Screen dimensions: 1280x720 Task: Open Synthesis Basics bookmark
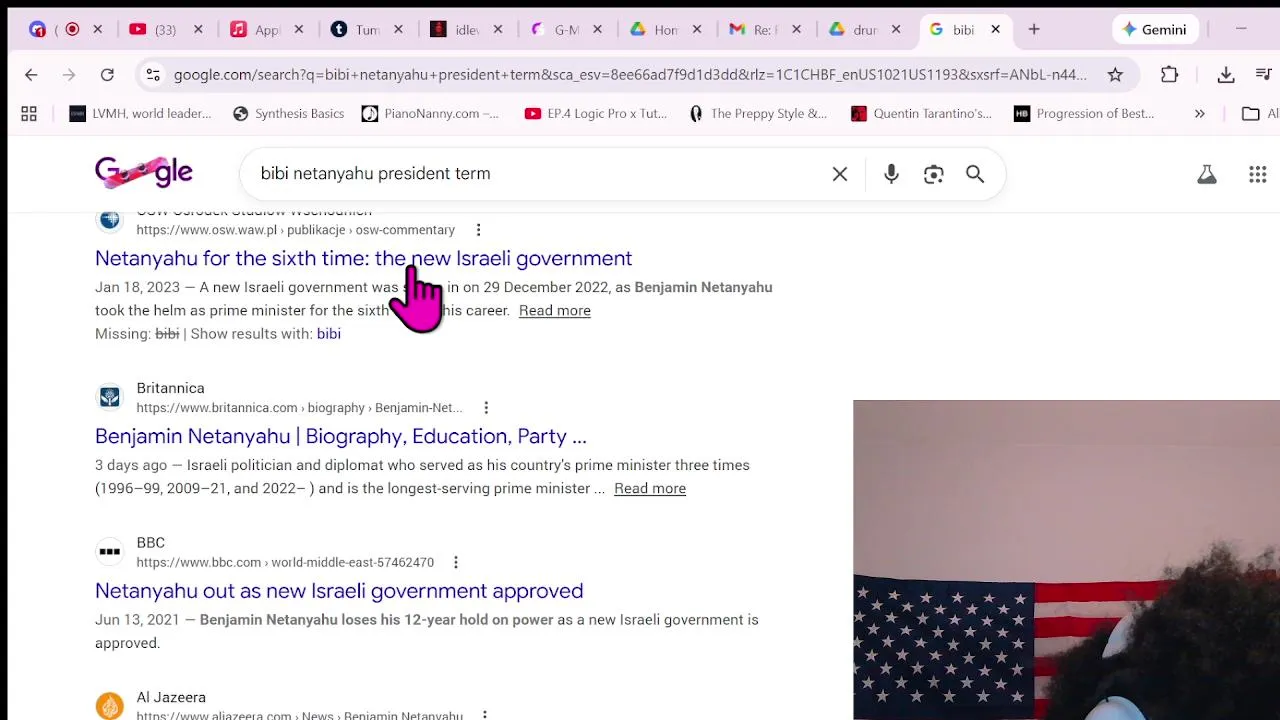288,114
